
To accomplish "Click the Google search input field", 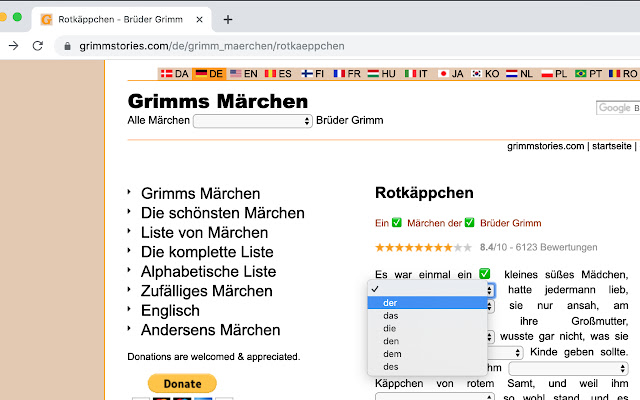I will click(x=618, y=108).
